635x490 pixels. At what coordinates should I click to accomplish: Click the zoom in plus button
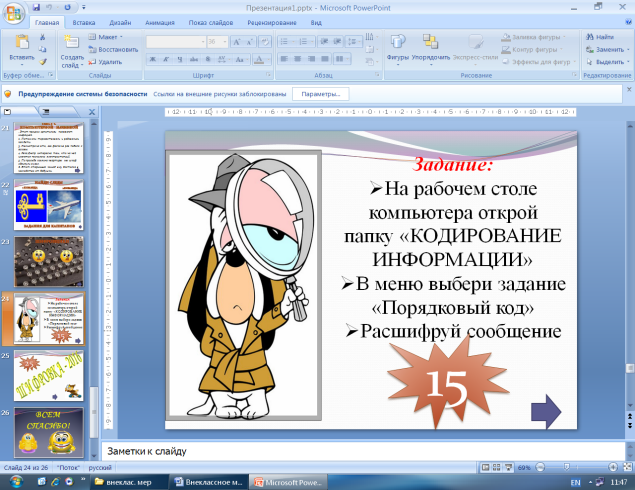[x=613, y=467]
